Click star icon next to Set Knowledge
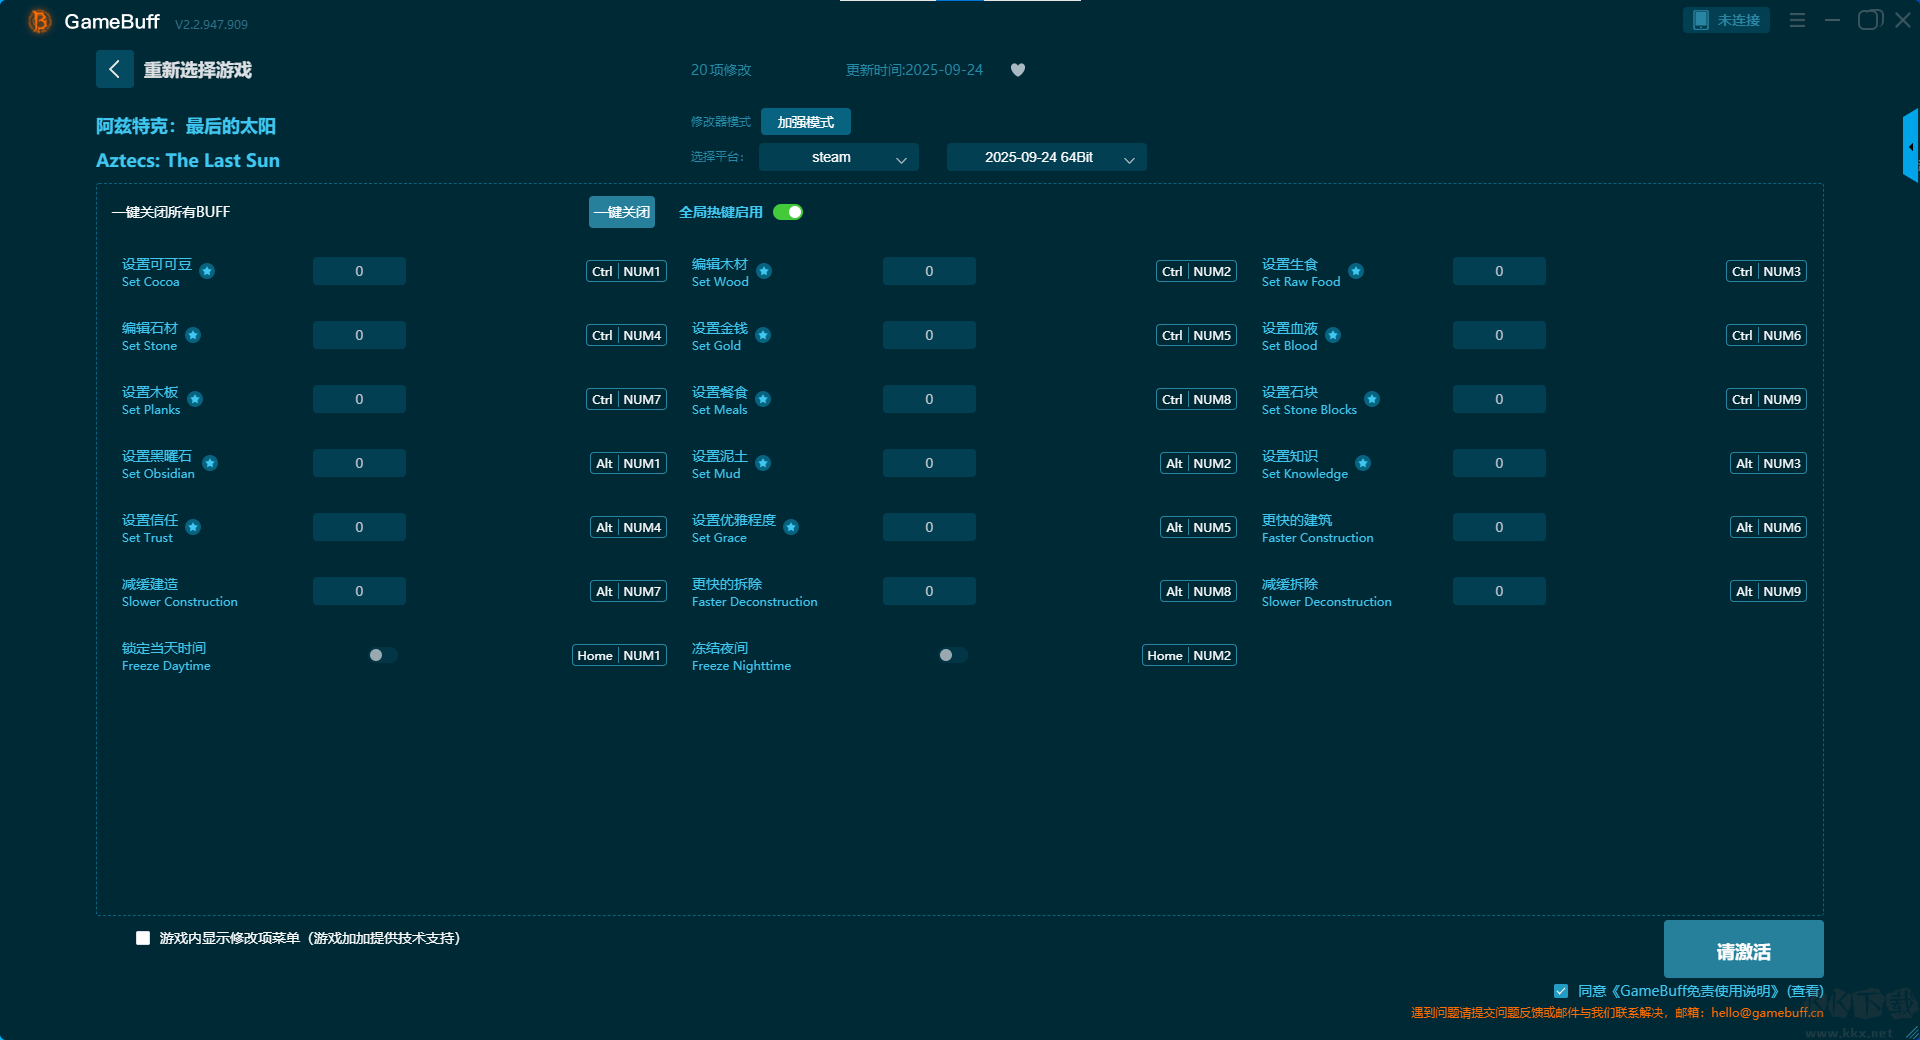Screen dimensions: 1920x1040 (x=1363, y=463)
